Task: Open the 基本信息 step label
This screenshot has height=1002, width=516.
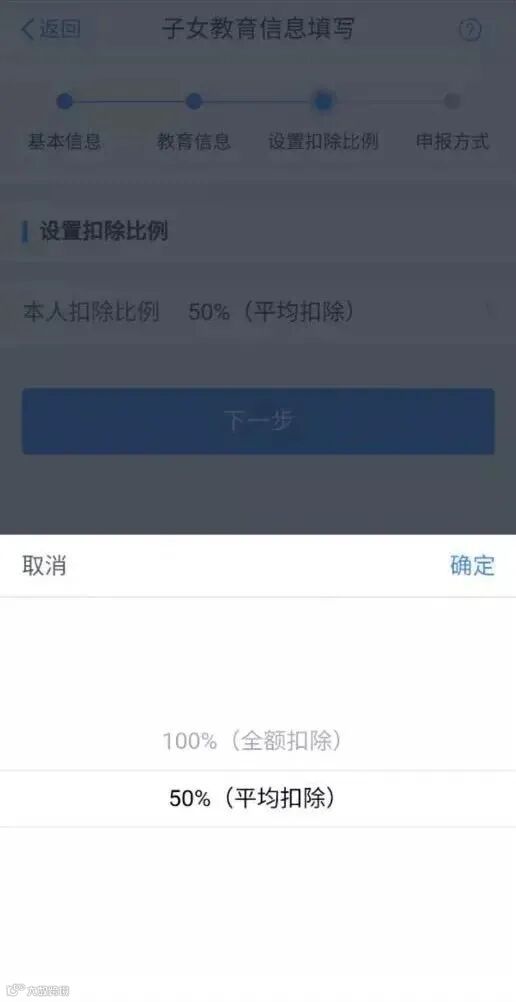Action: (x=65, y=141)
